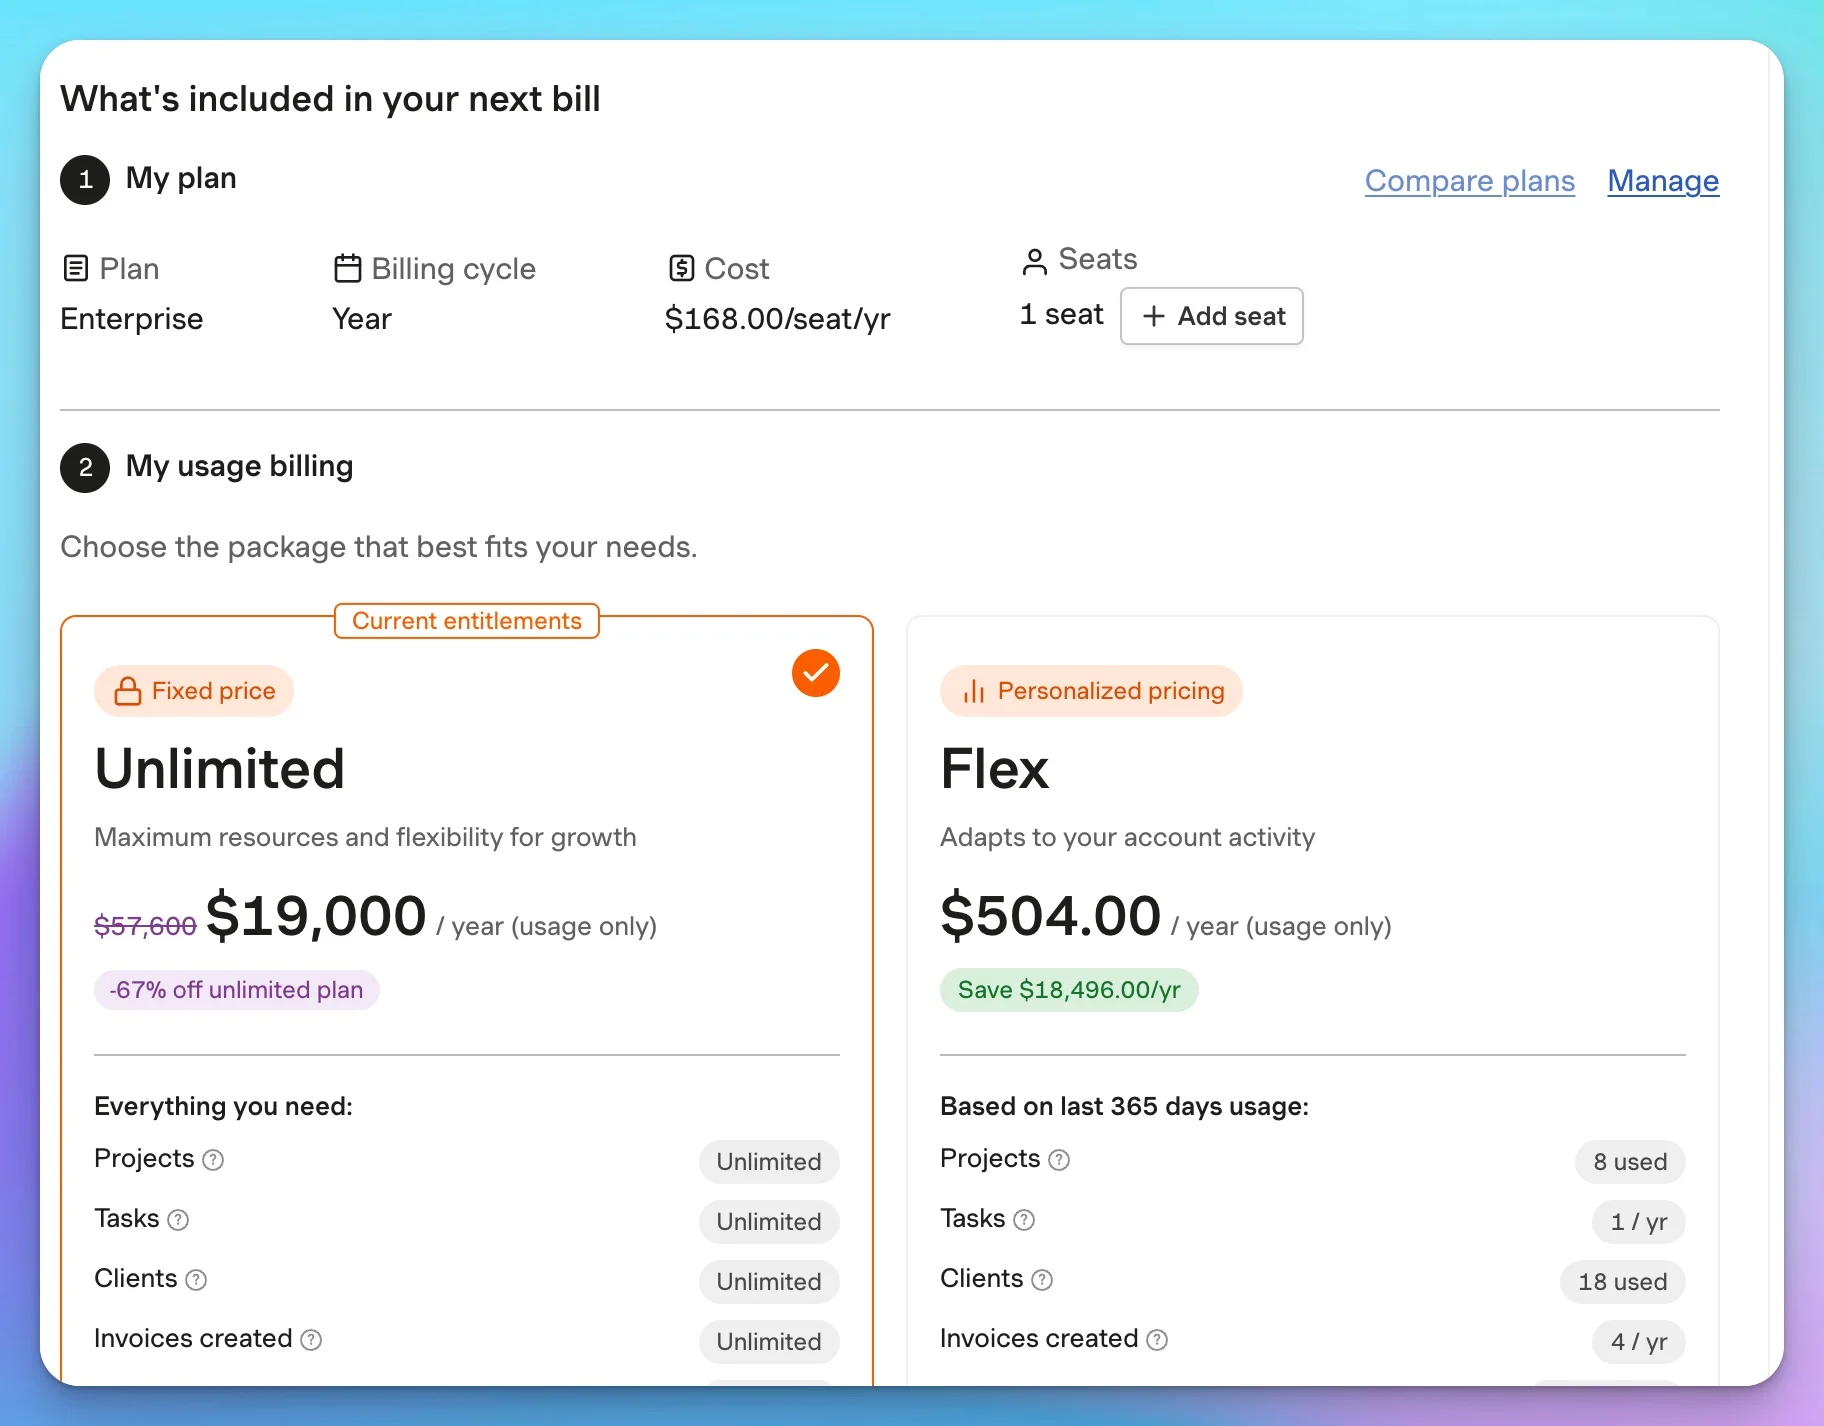The image size is (1824, 1426).
Task: Click help icon next to Unlimited Clients
Action: 196,1280
